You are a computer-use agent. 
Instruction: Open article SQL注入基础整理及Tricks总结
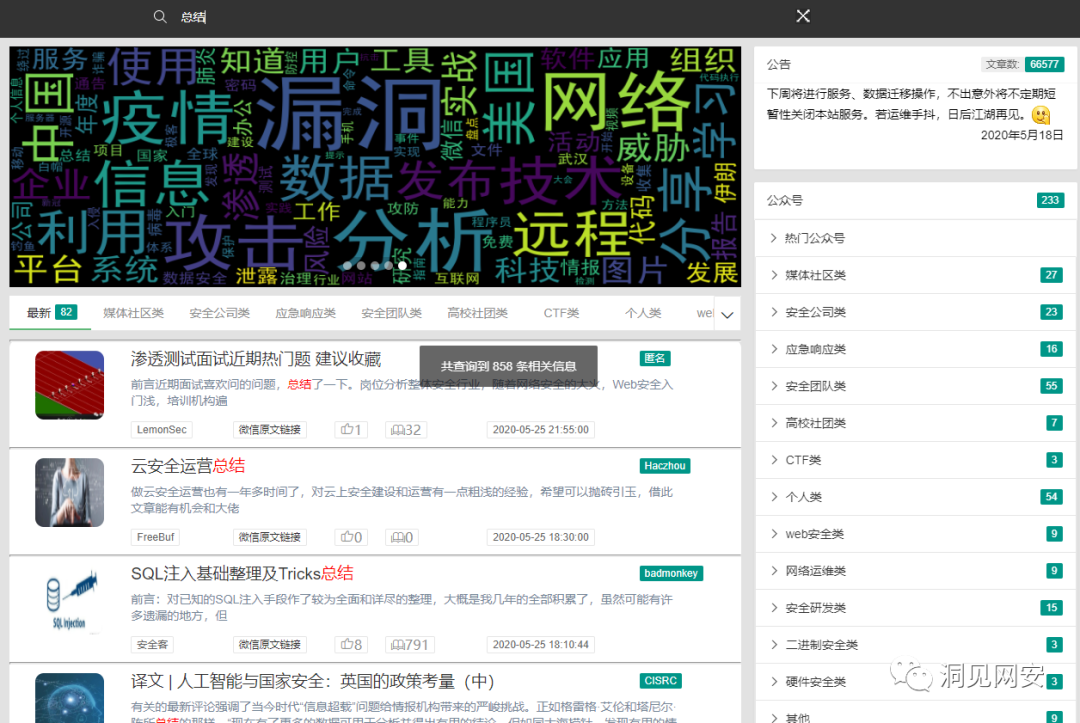click(242, 574)
